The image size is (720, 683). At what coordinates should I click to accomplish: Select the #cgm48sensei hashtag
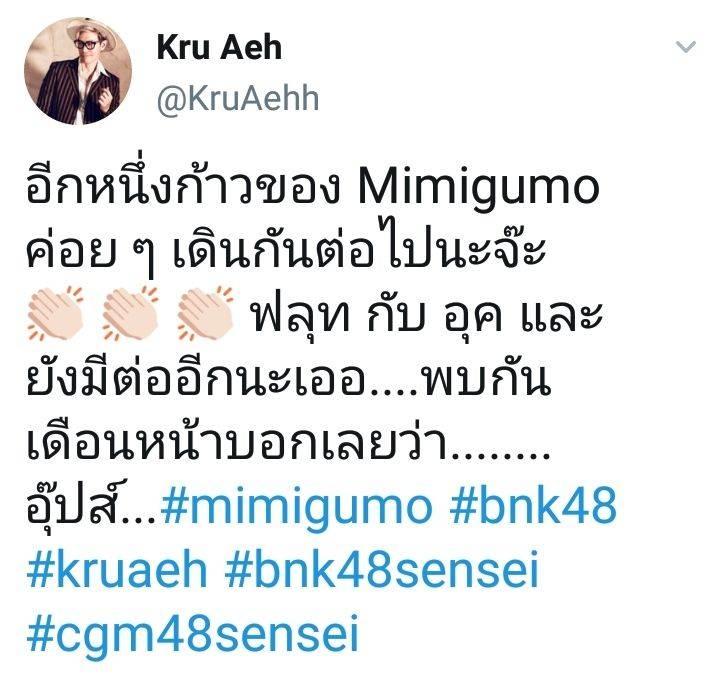tap(193, 633)
